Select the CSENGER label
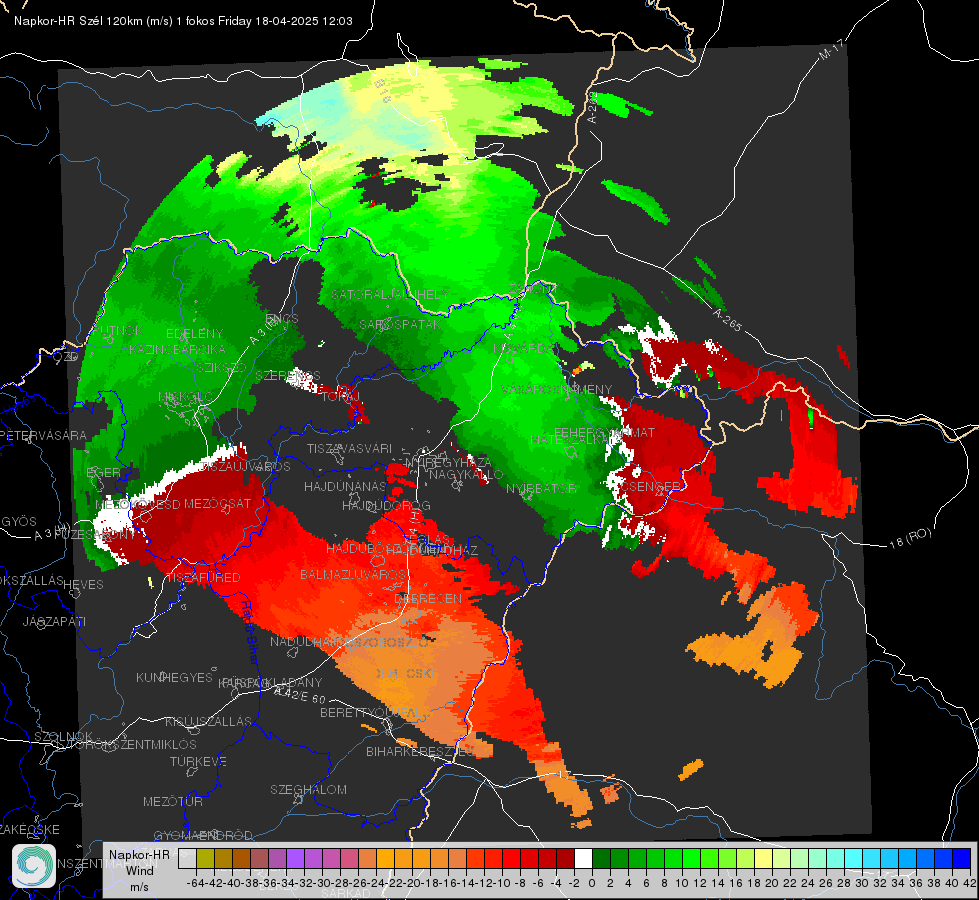The width and height of the screenshot is (979, 900). [x=651, y=486]
